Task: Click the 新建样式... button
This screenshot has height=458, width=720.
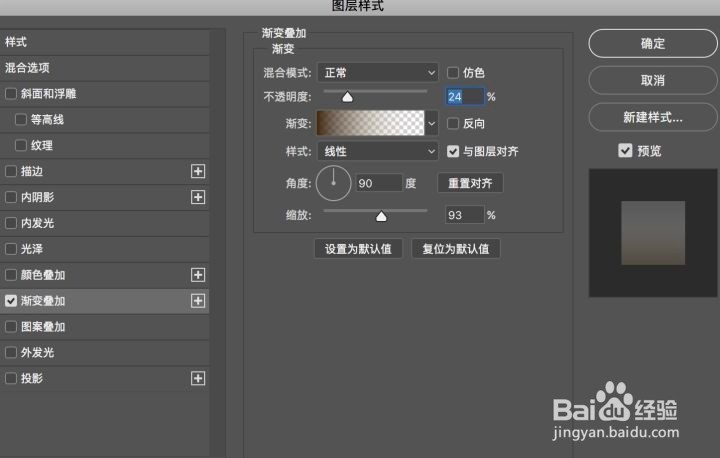Action: [652, 117]
